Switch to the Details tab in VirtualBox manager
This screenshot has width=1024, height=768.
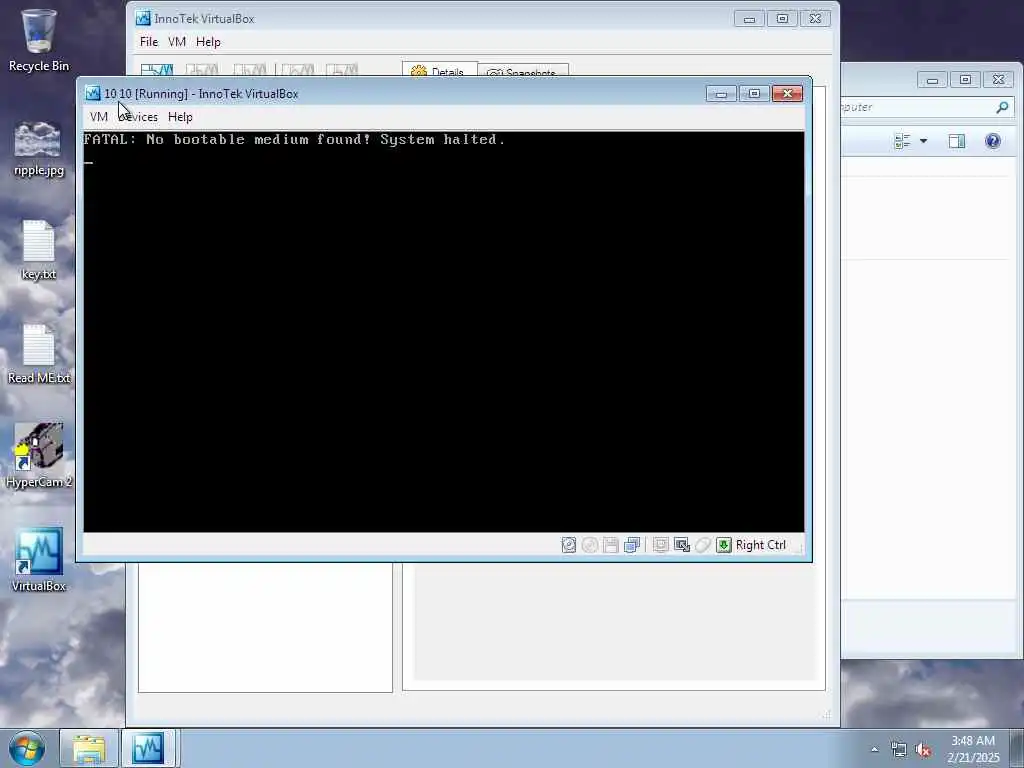coord(439,71)
